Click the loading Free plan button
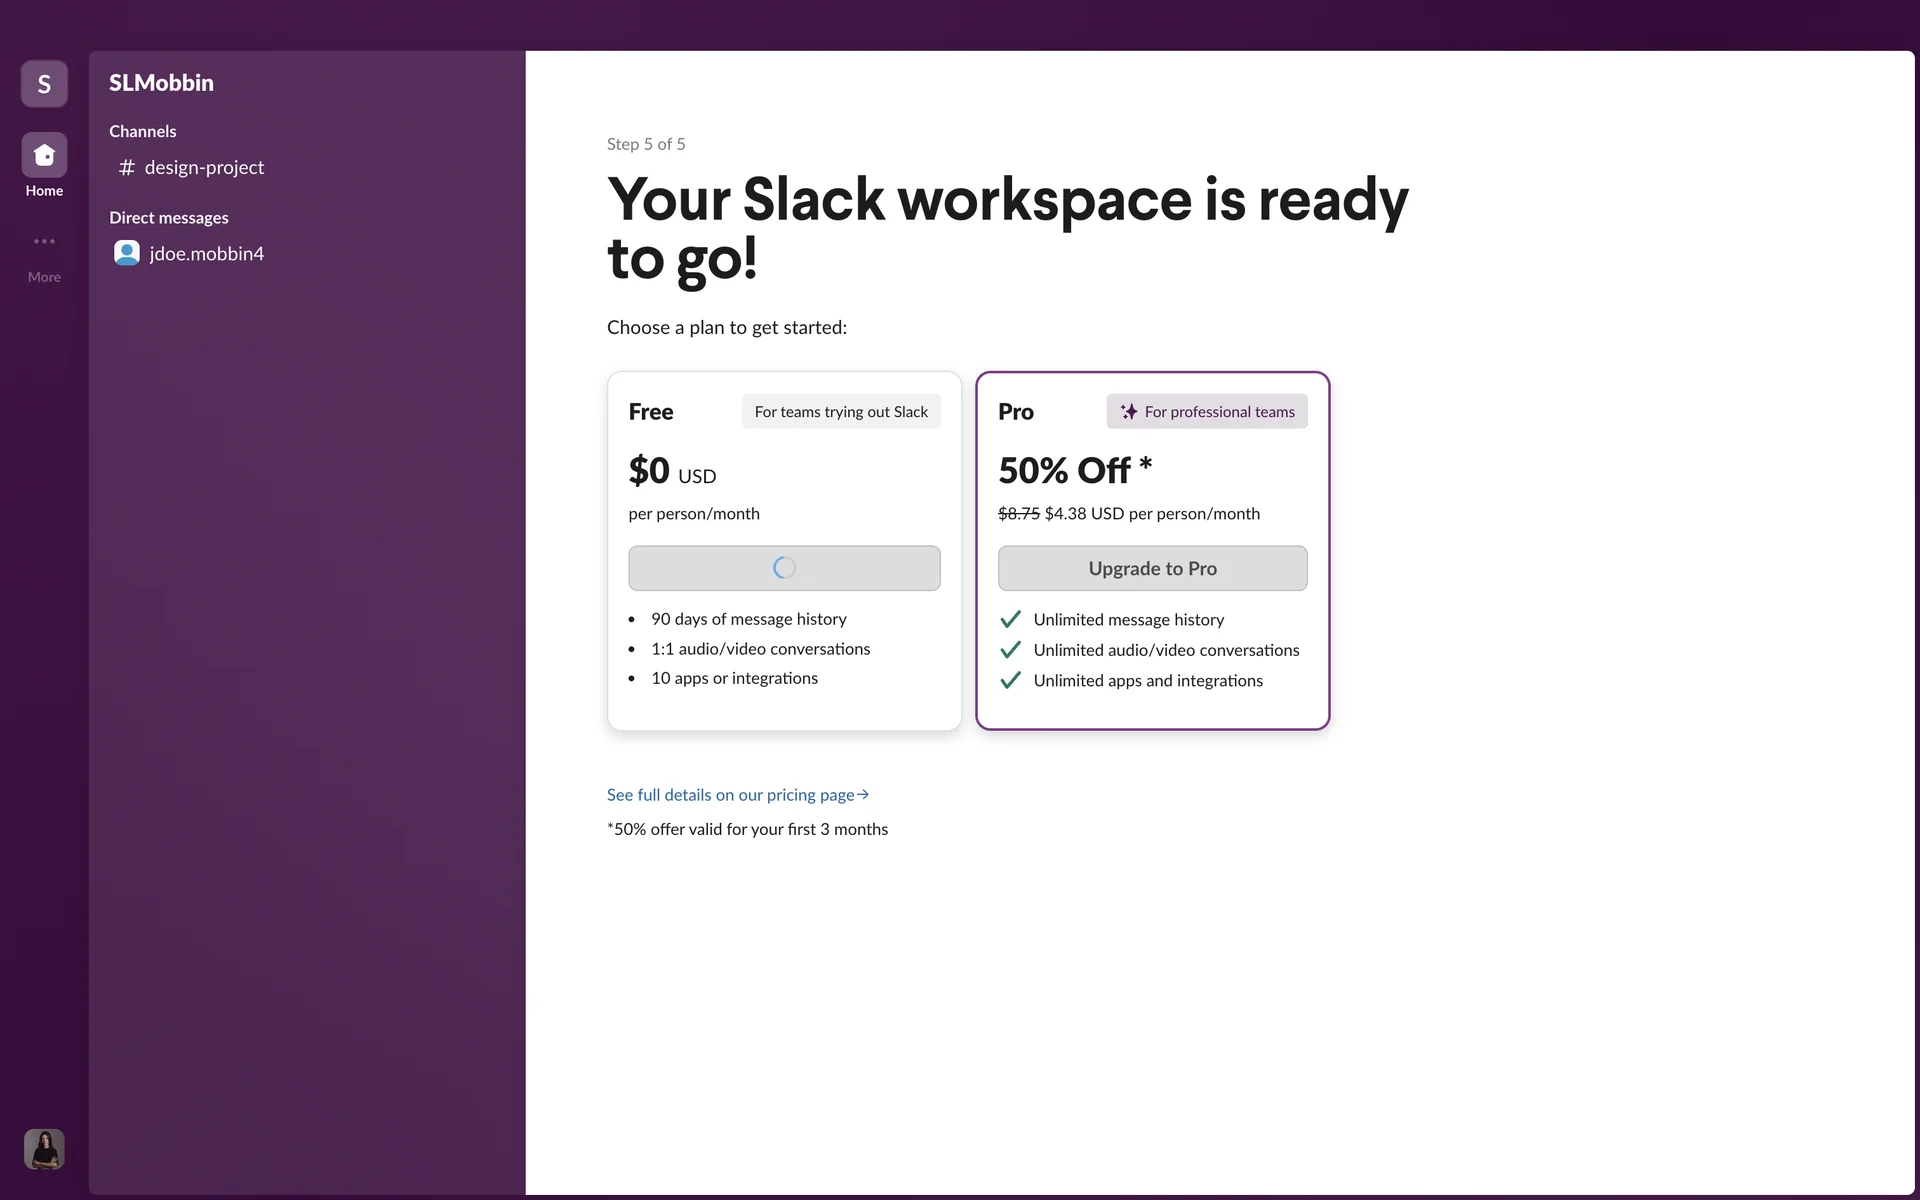1920x1200 pixels. click(x=784, y=568)
